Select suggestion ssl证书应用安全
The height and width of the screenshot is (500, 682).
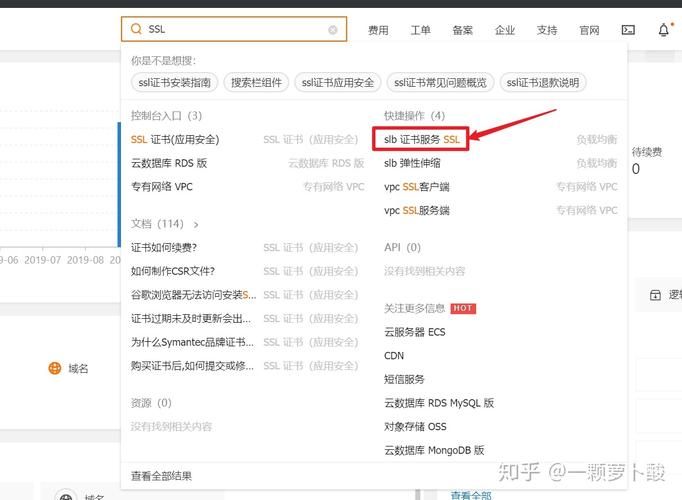[338, 83]
